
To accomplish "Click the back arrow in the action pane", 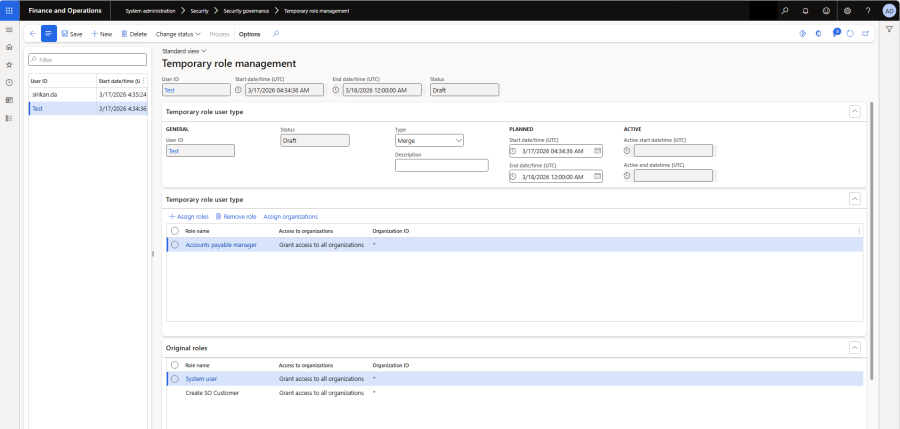I will [32, 33].
